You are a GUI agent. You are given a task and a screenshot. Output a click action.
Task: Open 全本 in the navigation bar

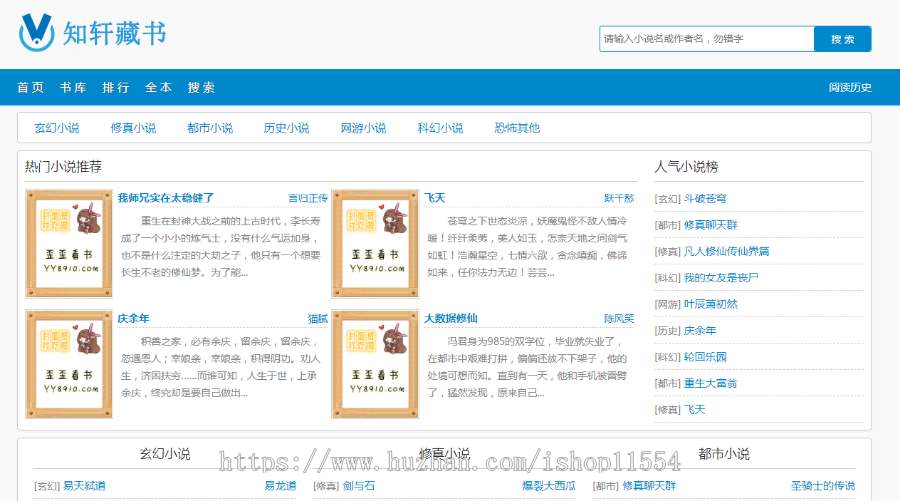159,88
